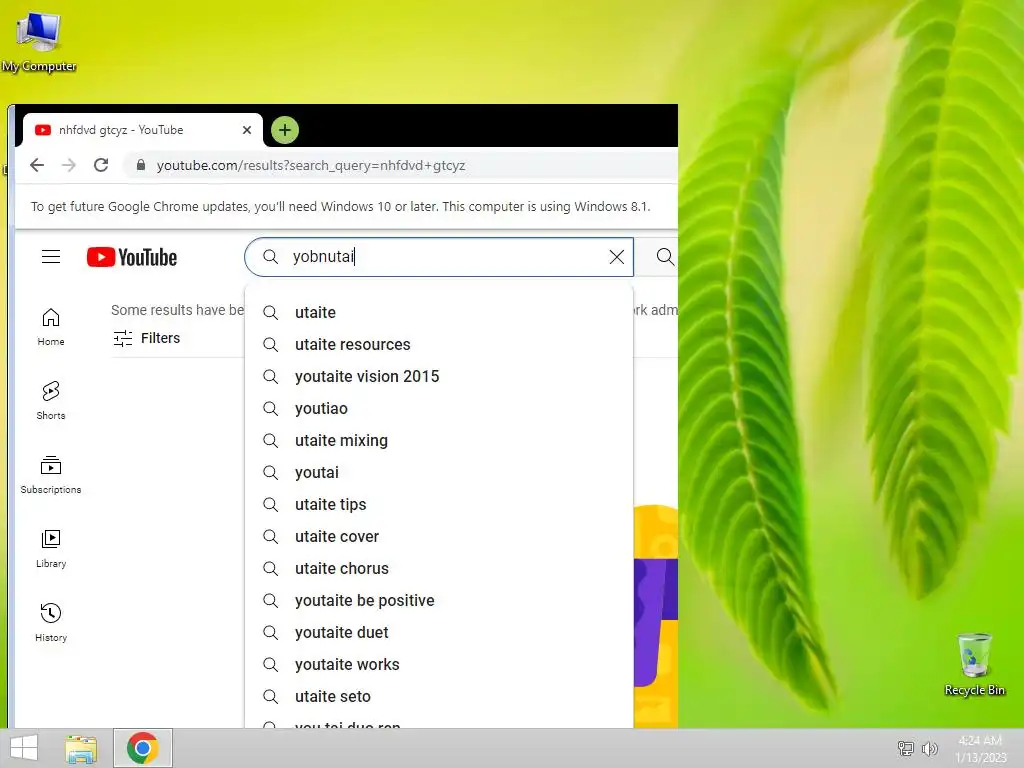1024x768 pixels.
Task: Choose suggestion 'utaite mixing'
Action: point(439,440)
